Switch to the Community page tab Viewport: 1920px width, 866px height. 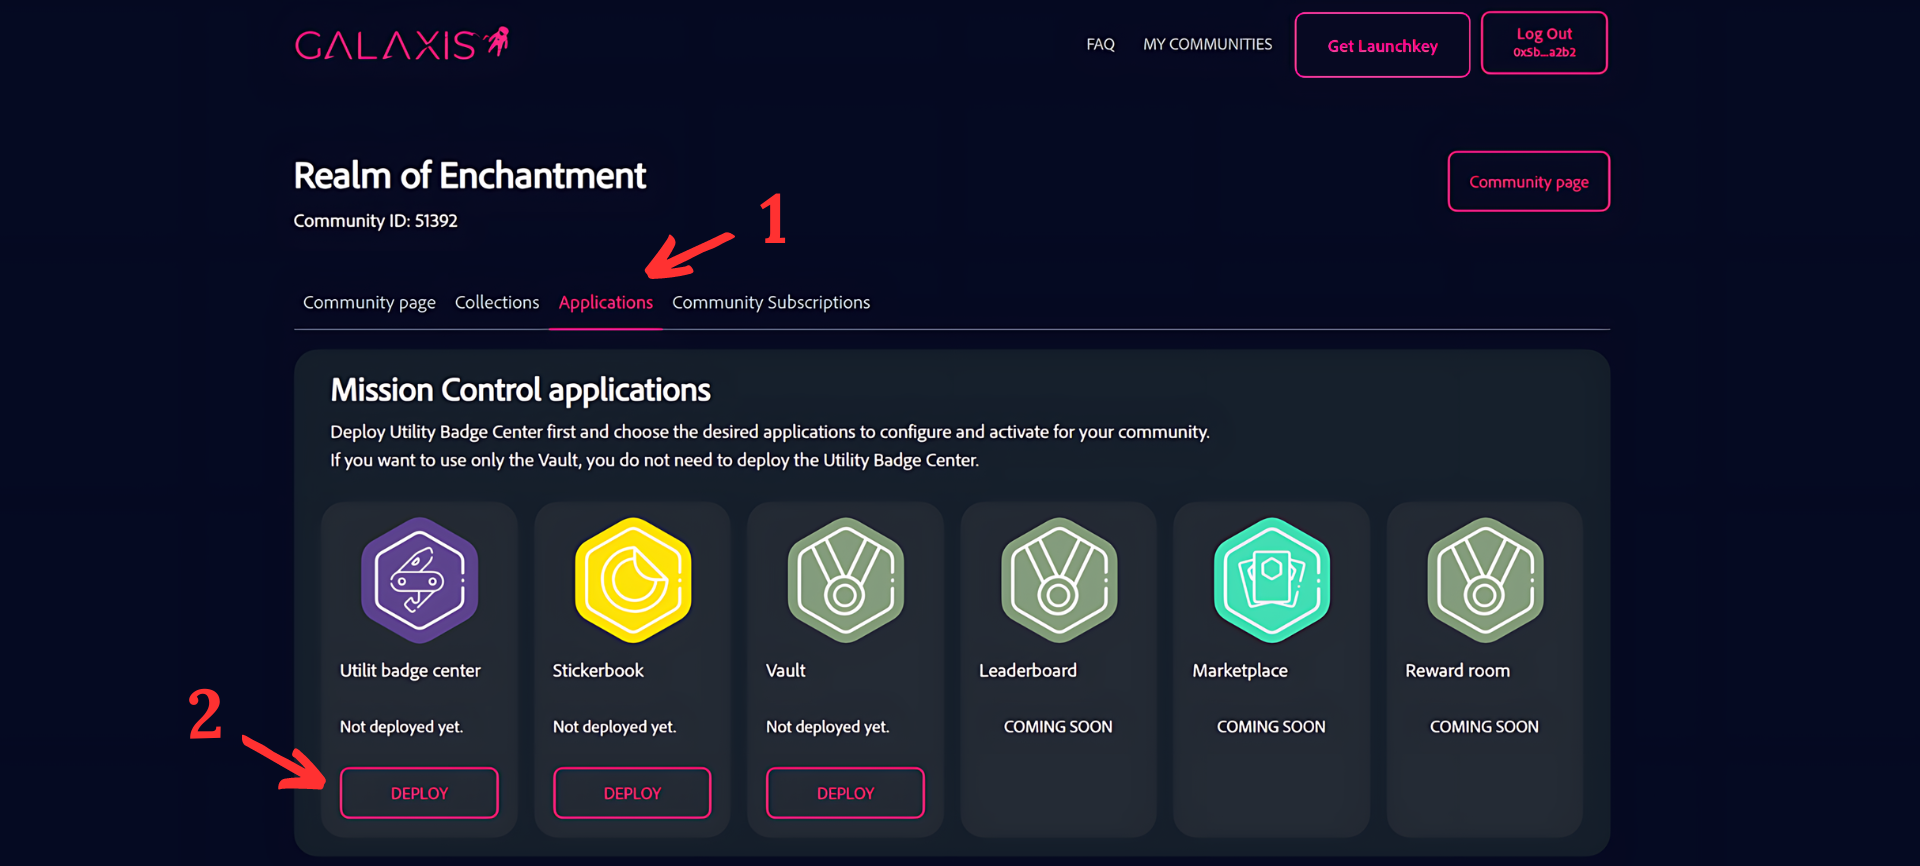(369, 302)
